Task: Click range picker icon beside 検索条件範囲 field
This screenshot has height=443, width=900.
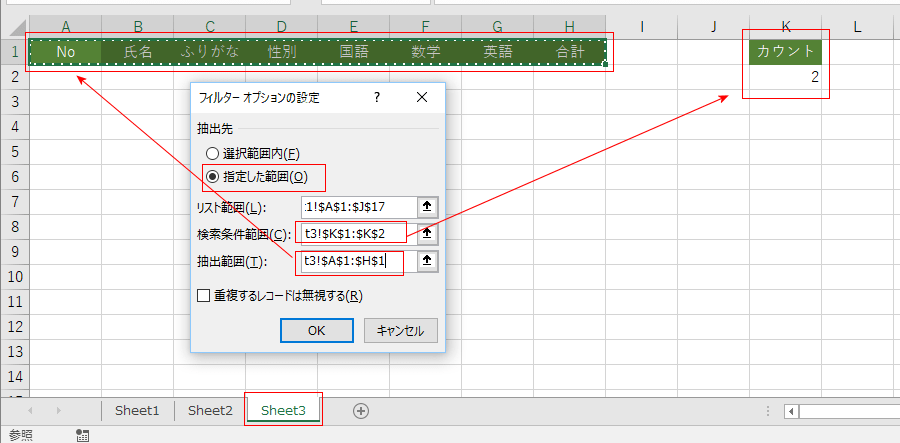Action: tap(426, 234)
